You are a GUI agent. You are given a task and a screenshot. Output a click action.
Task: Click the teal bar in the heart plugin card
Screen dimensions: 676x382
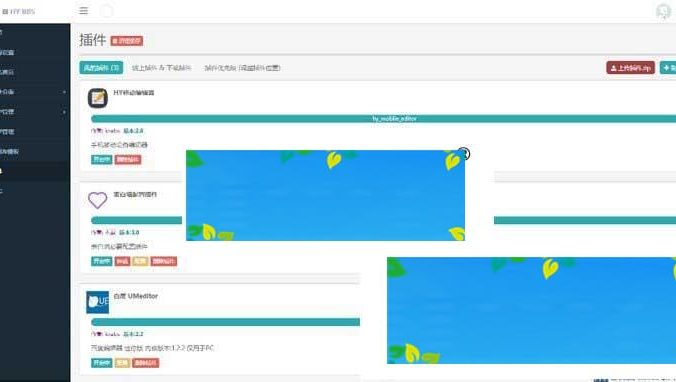[137, 220]
